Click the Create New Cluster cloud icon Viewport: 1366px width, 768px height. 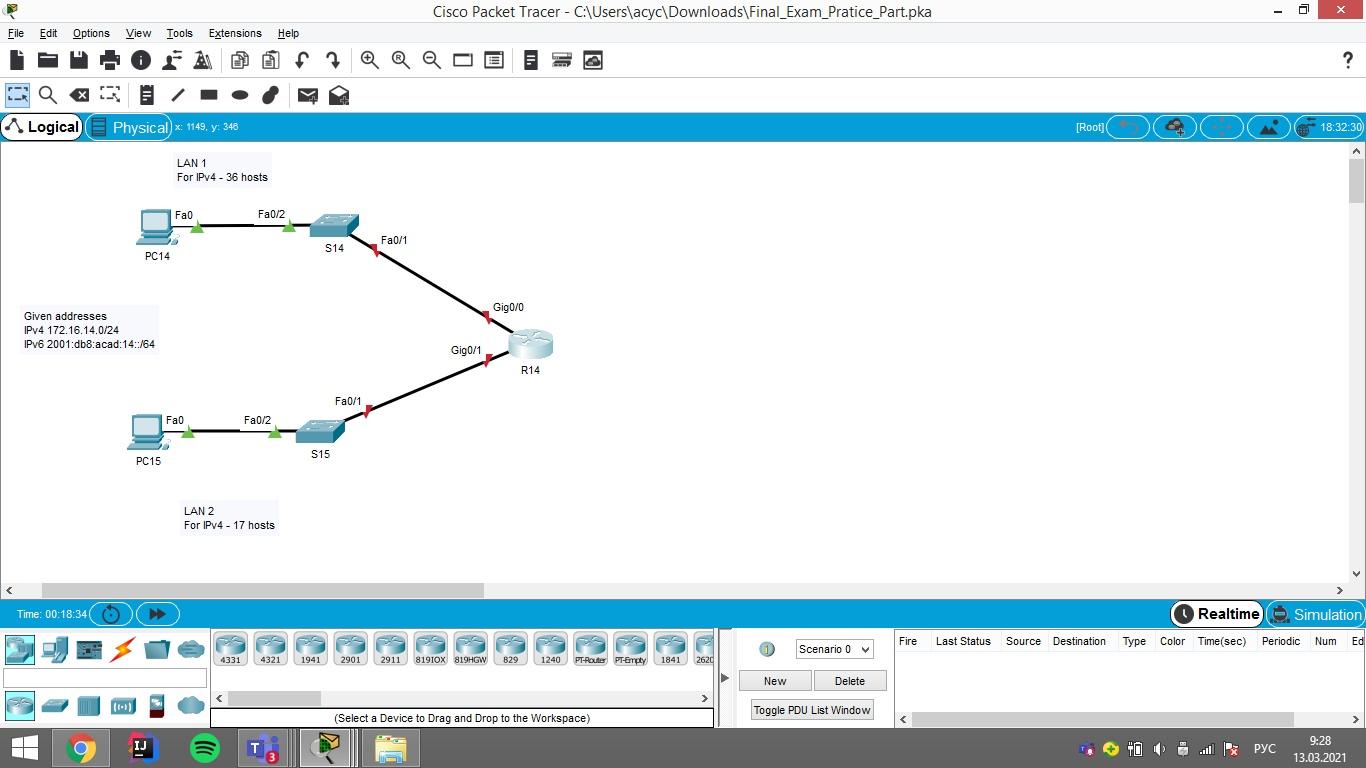pos(1175,127)
